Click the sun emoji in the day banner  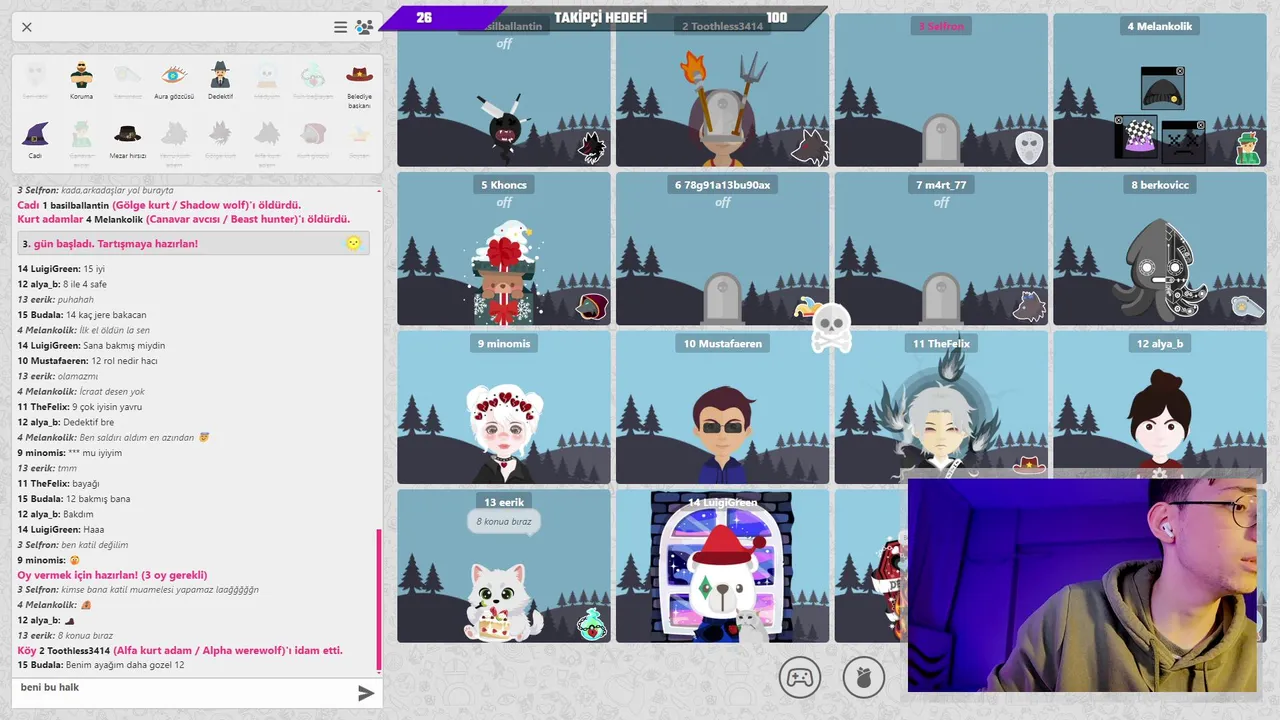click(353, 243)
